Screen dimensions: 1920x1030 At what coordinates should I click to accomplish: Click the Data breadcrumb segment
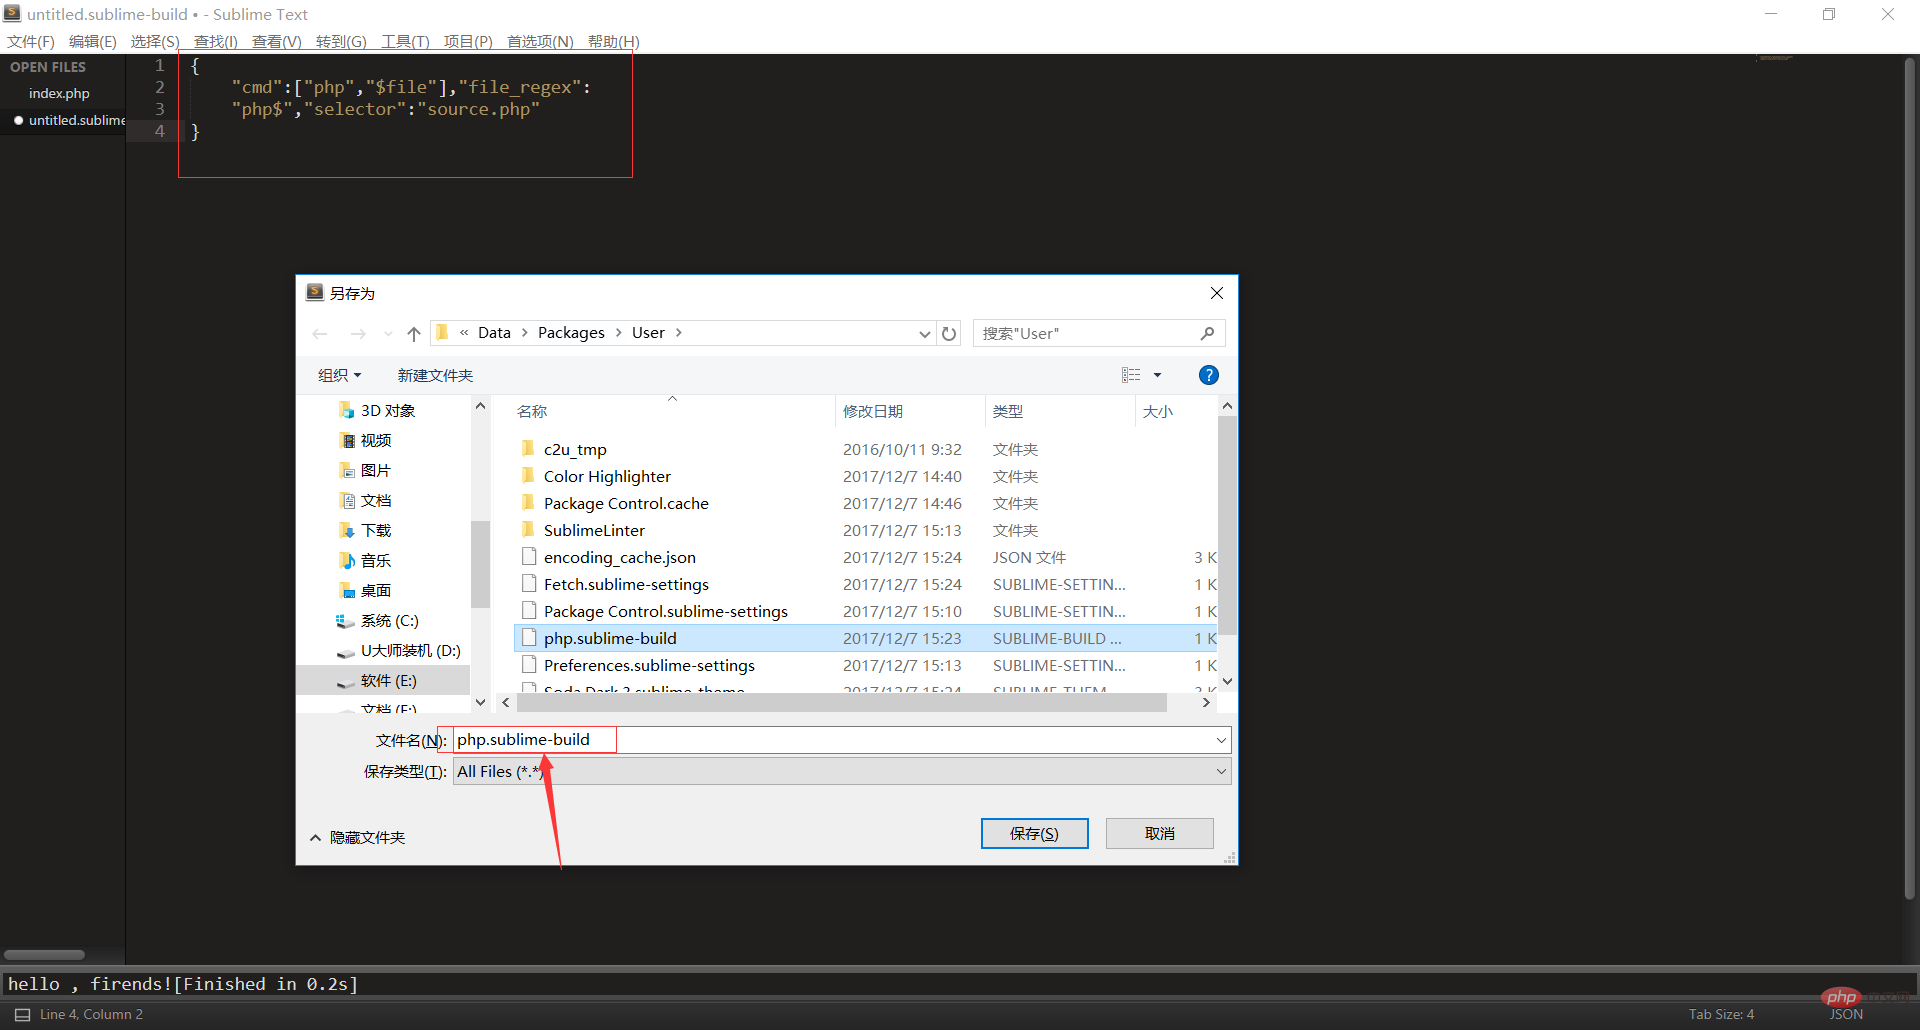(494, 333)
